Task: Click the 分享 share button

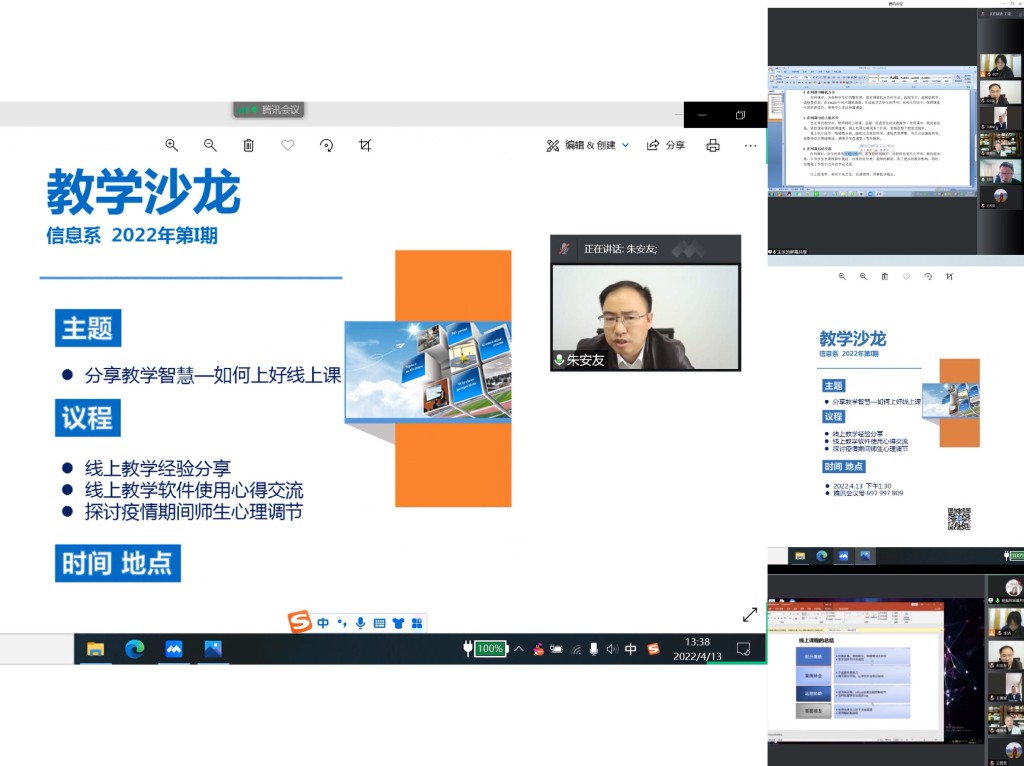Action: [x=666, y=145]
